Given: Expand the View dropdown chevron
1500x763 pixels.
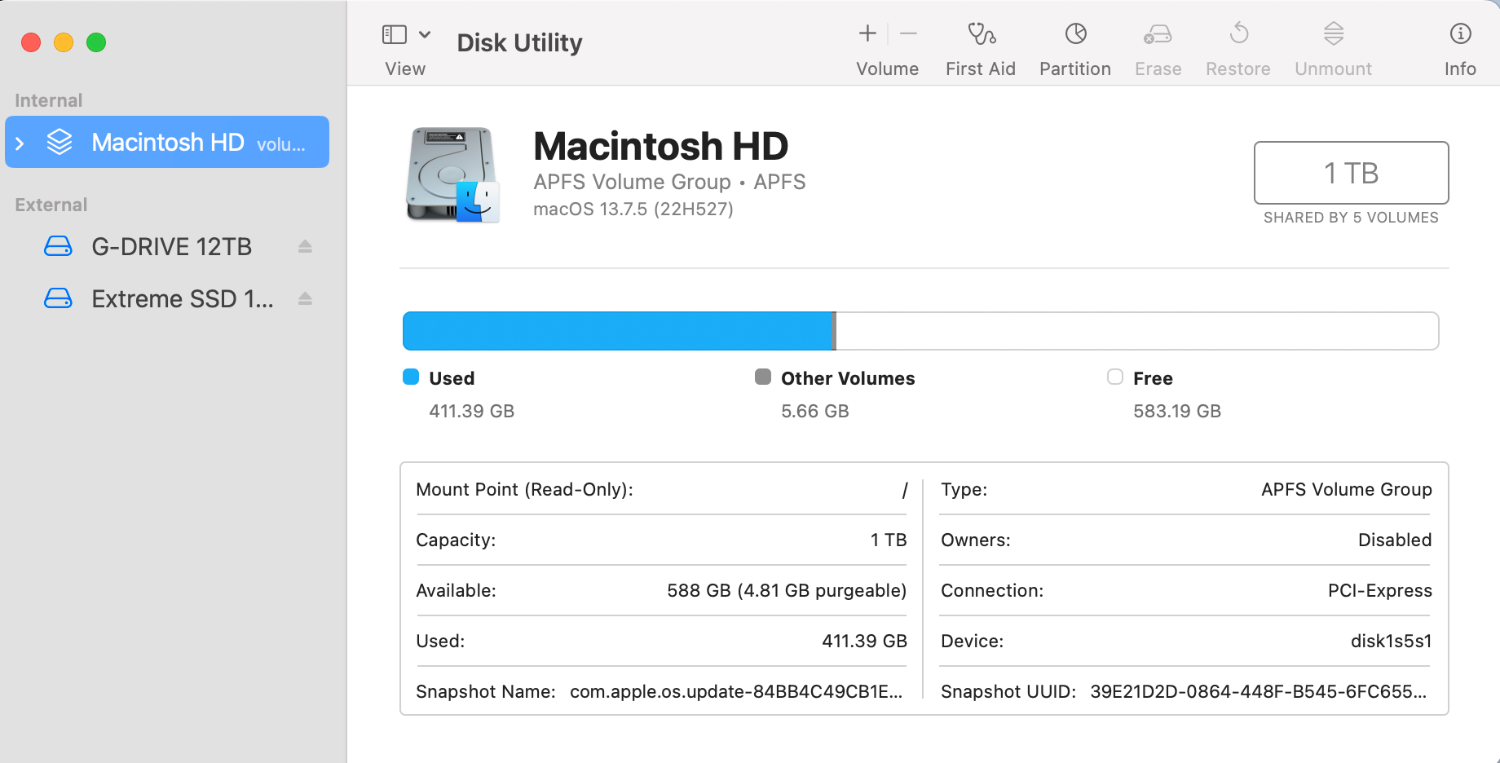Looking at the screenshot, I should 424,34.
